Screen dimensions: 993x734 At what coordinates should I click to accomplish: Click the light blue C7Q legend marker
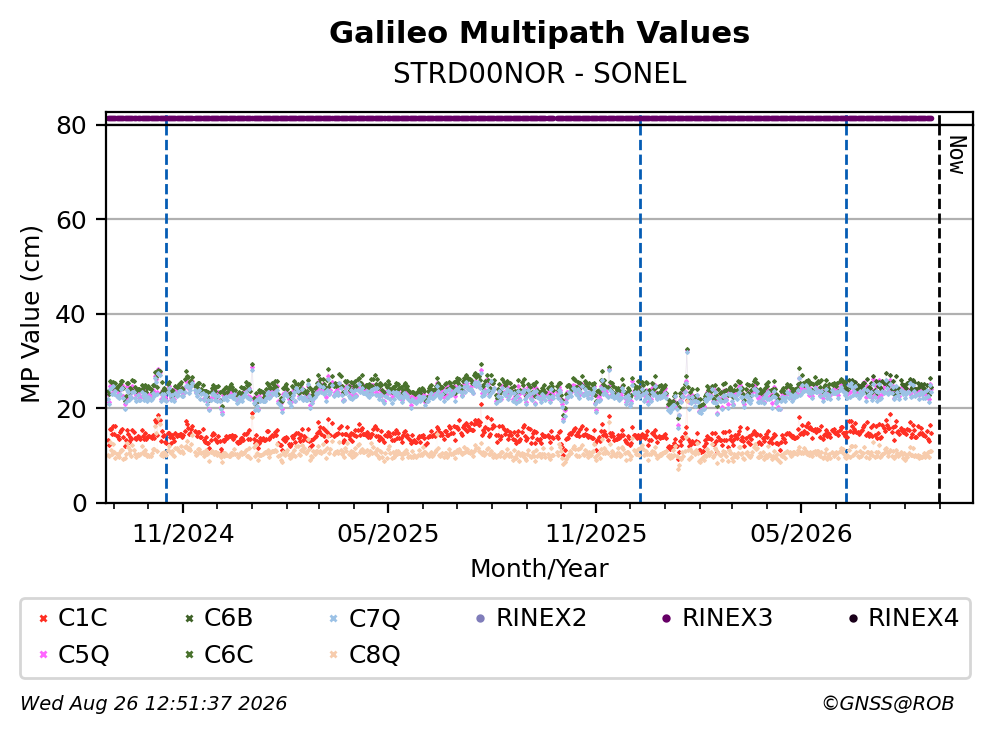(334, 618)
